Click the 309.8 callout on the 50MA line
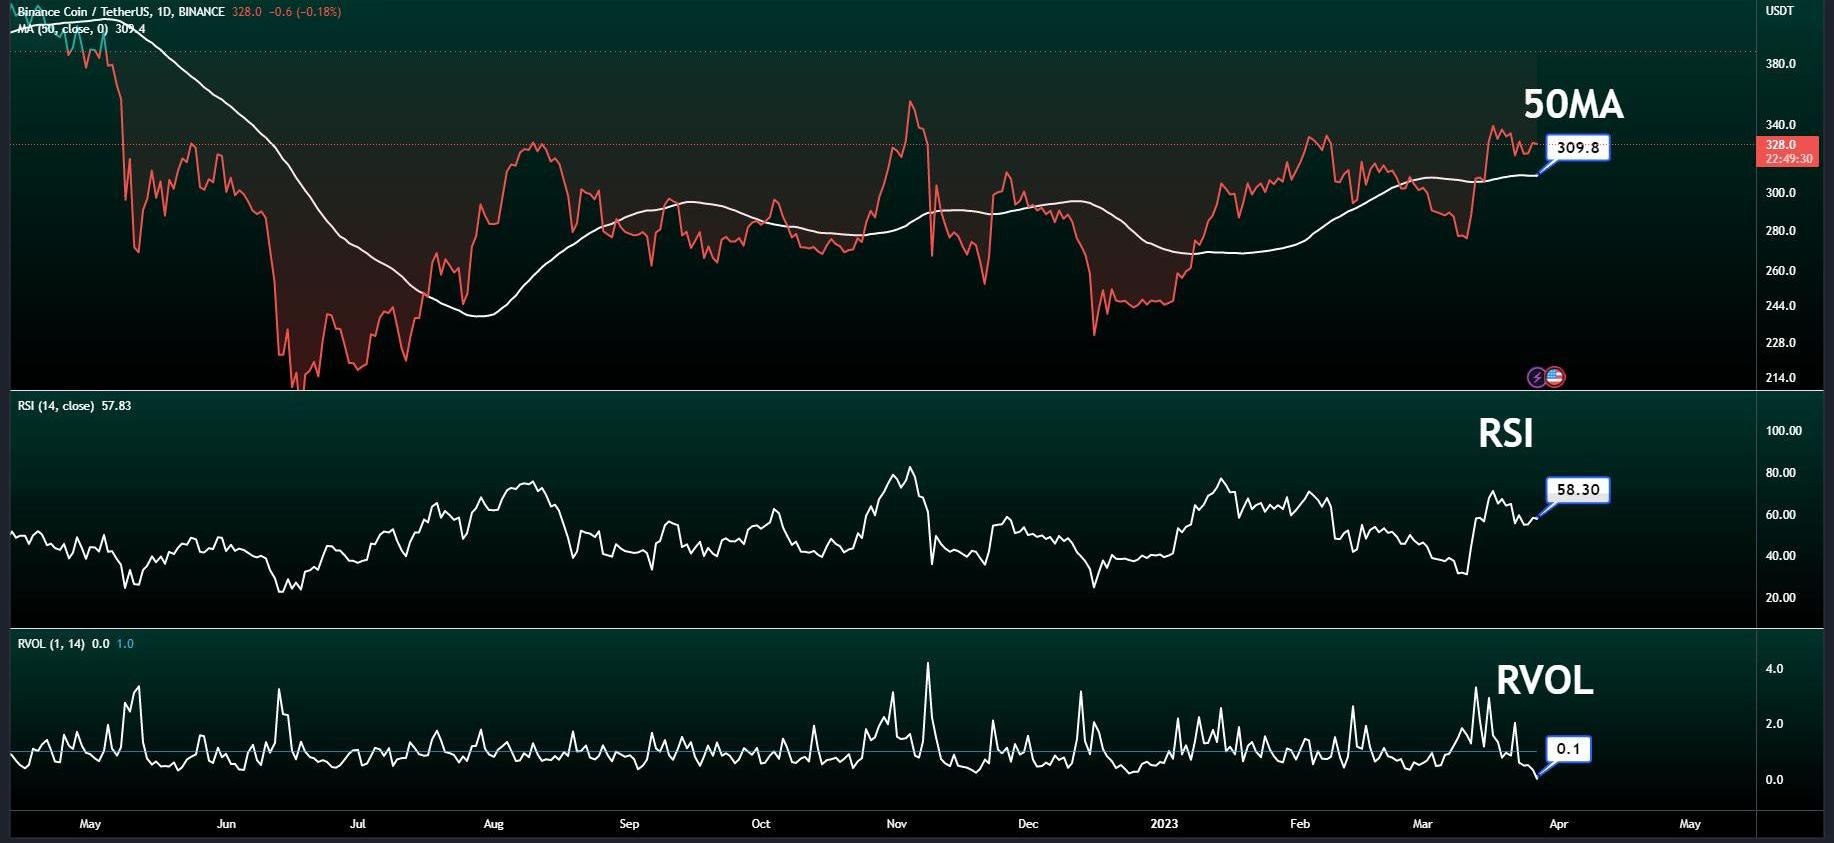The width and height of the screenshot is (1834, 843). (x=1578, y=148)
